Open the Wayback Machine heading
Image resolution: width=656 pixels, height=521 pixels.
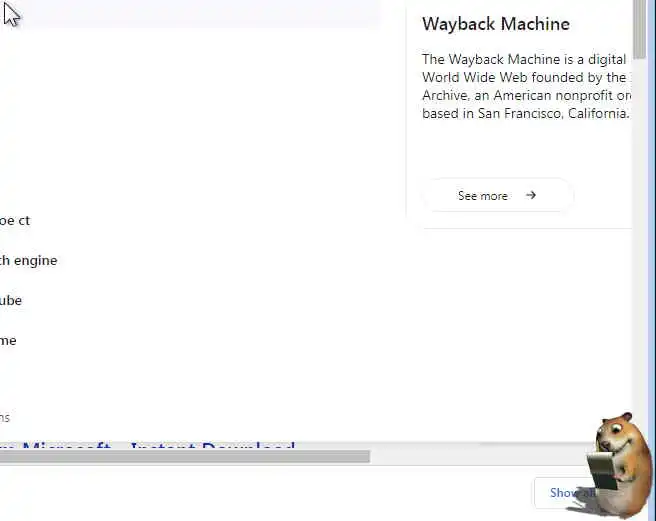pyautogui.click(x=496, y=24)
